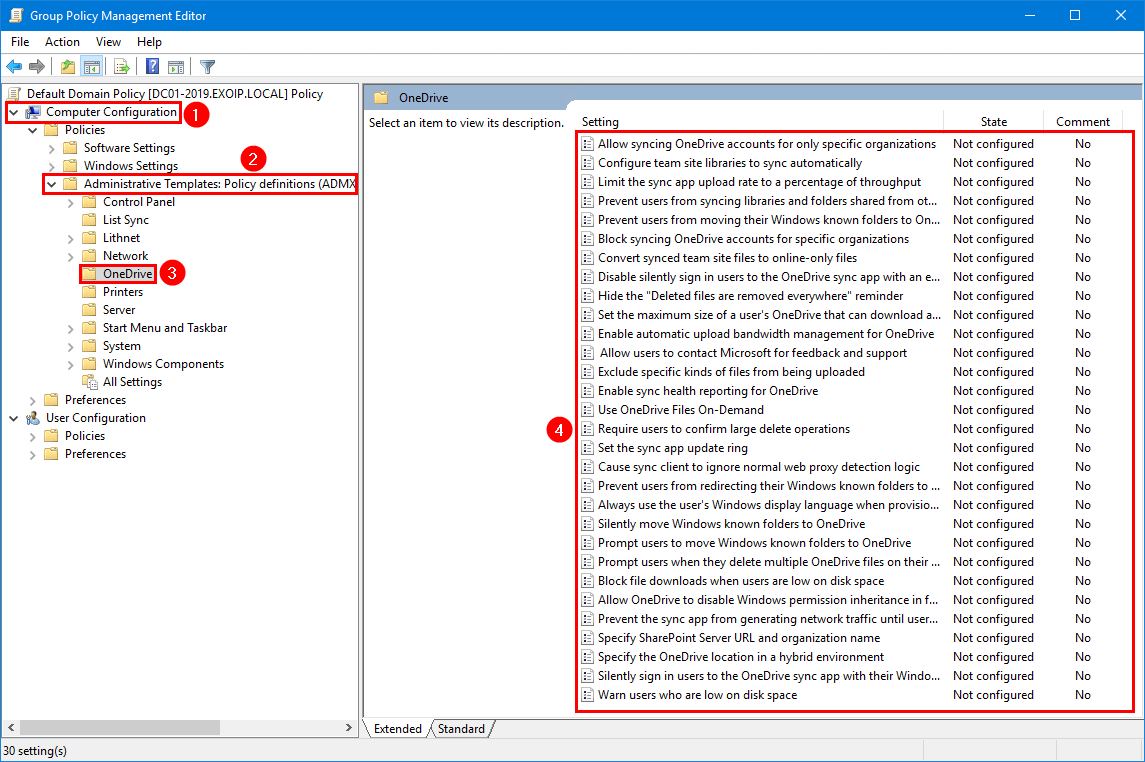Click setting icon beside Enable sync health reporting
This screenshot has width=1145, height=762.
pos(587,391)
